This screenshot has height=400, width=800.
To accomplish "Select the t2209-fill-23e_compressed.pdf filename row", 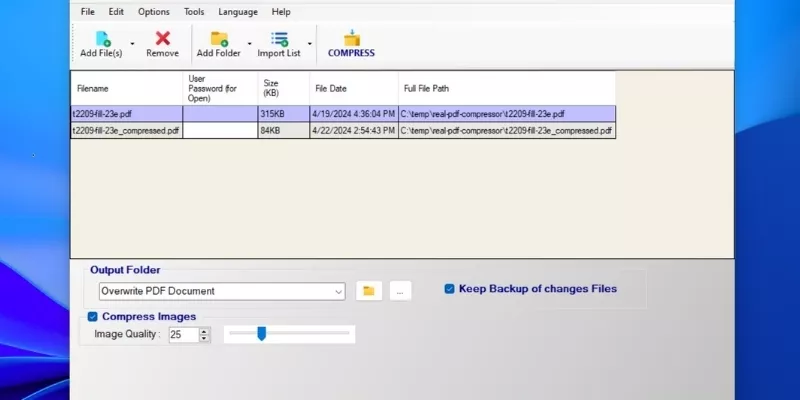I will tap(127, 131).
